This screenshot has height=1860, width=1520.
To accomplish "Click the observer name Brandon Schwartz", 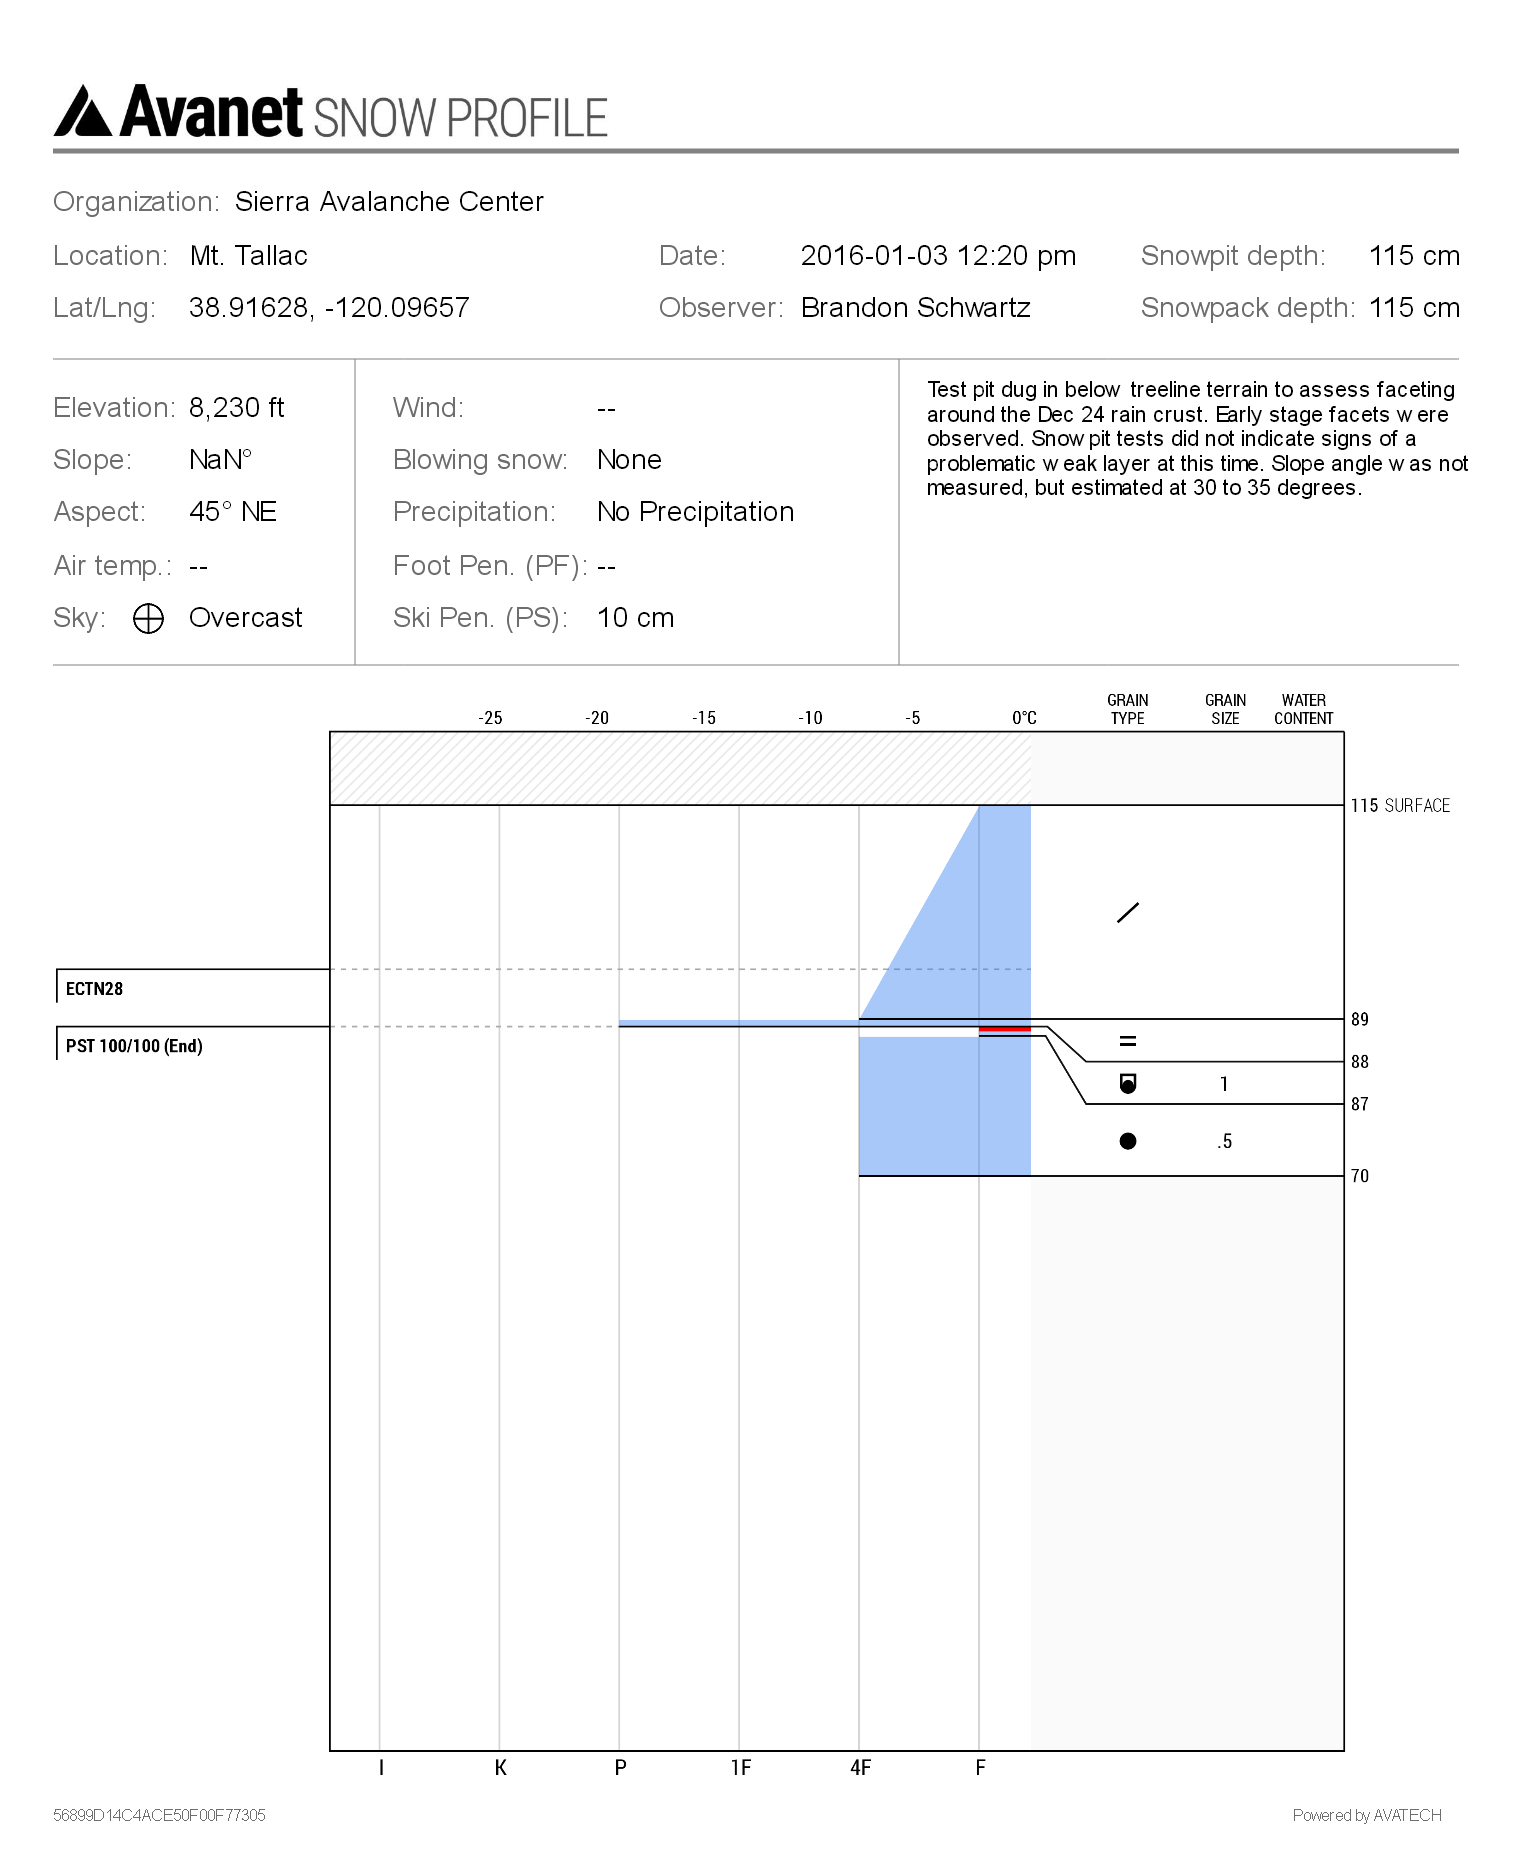I will [x=915, y=308].
